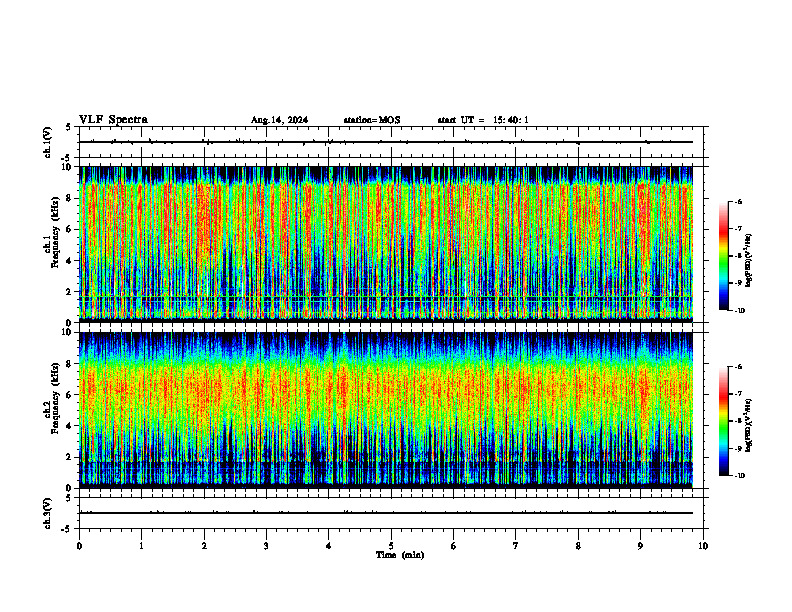The height and width of the screenshot is (612, 792).
Task: Click time-axis tick label "8"
Action: [578, 546]
